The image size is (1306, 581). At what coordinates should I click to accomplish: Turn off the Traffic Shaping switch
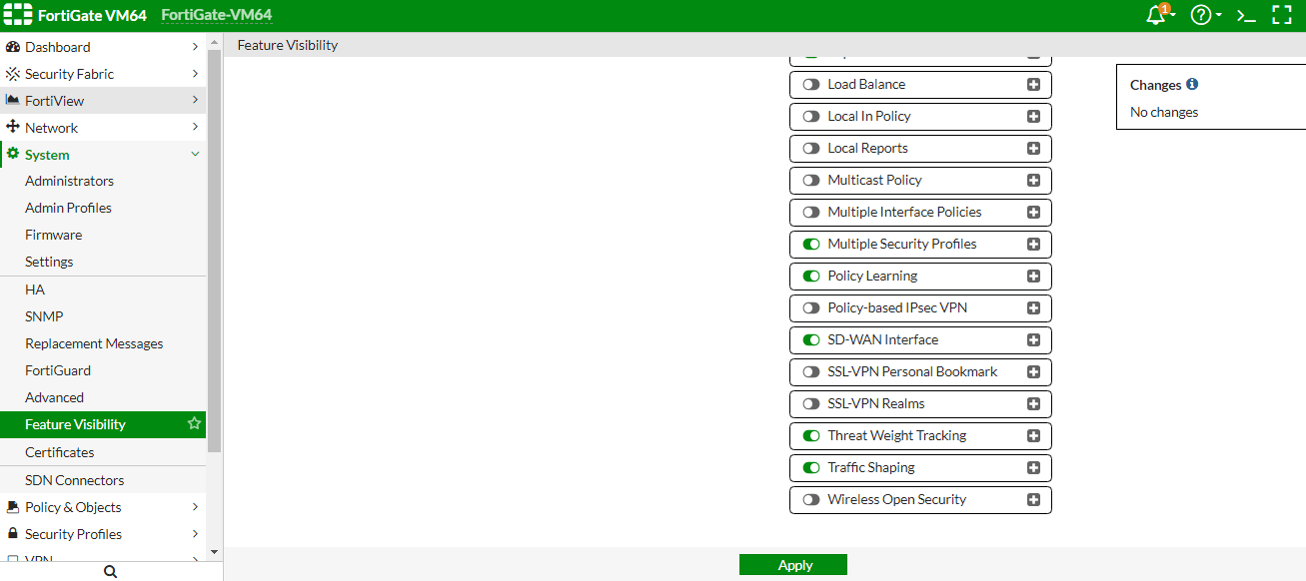(x=811, y=469)
